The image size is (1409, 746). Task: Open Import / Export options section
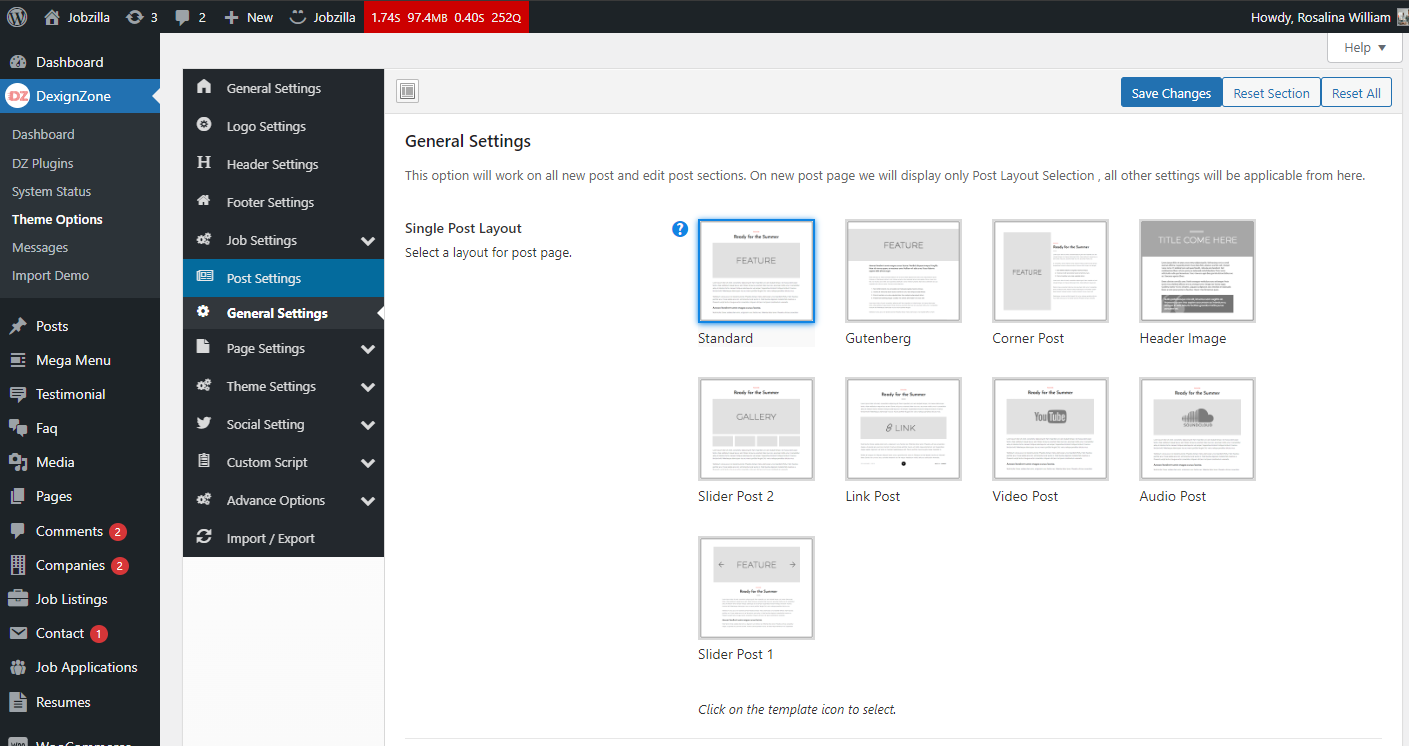(270, 538)
